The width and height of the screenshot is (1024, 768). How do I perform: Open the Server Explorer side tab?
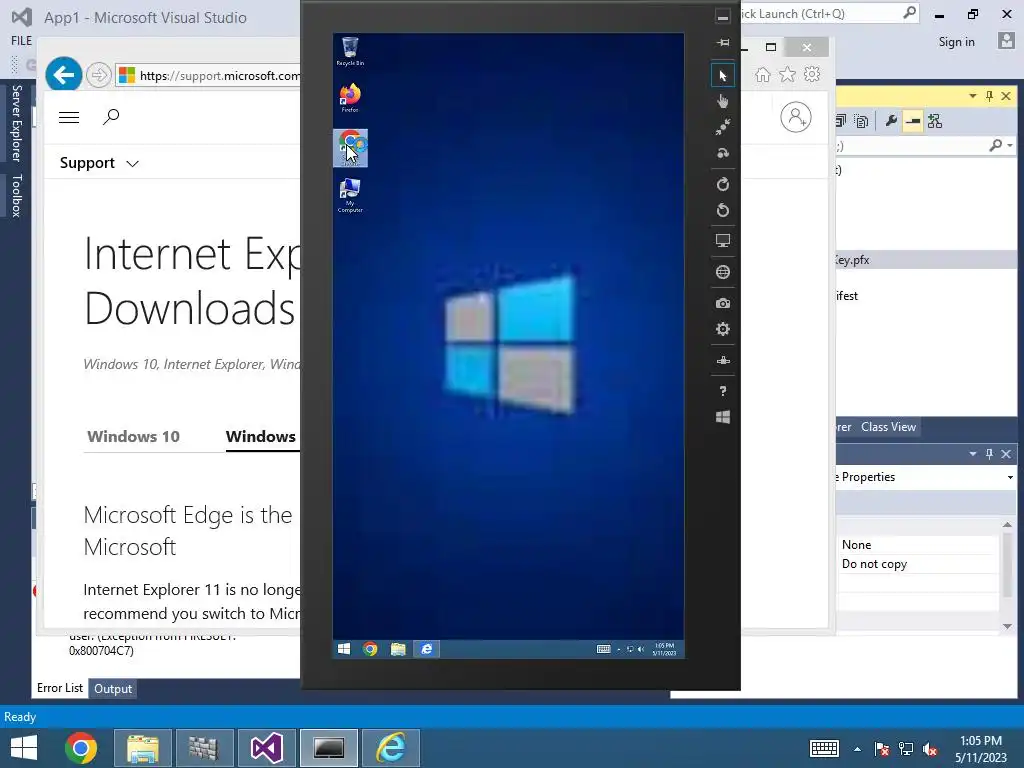pyautogui.click(x=17, y=123)
